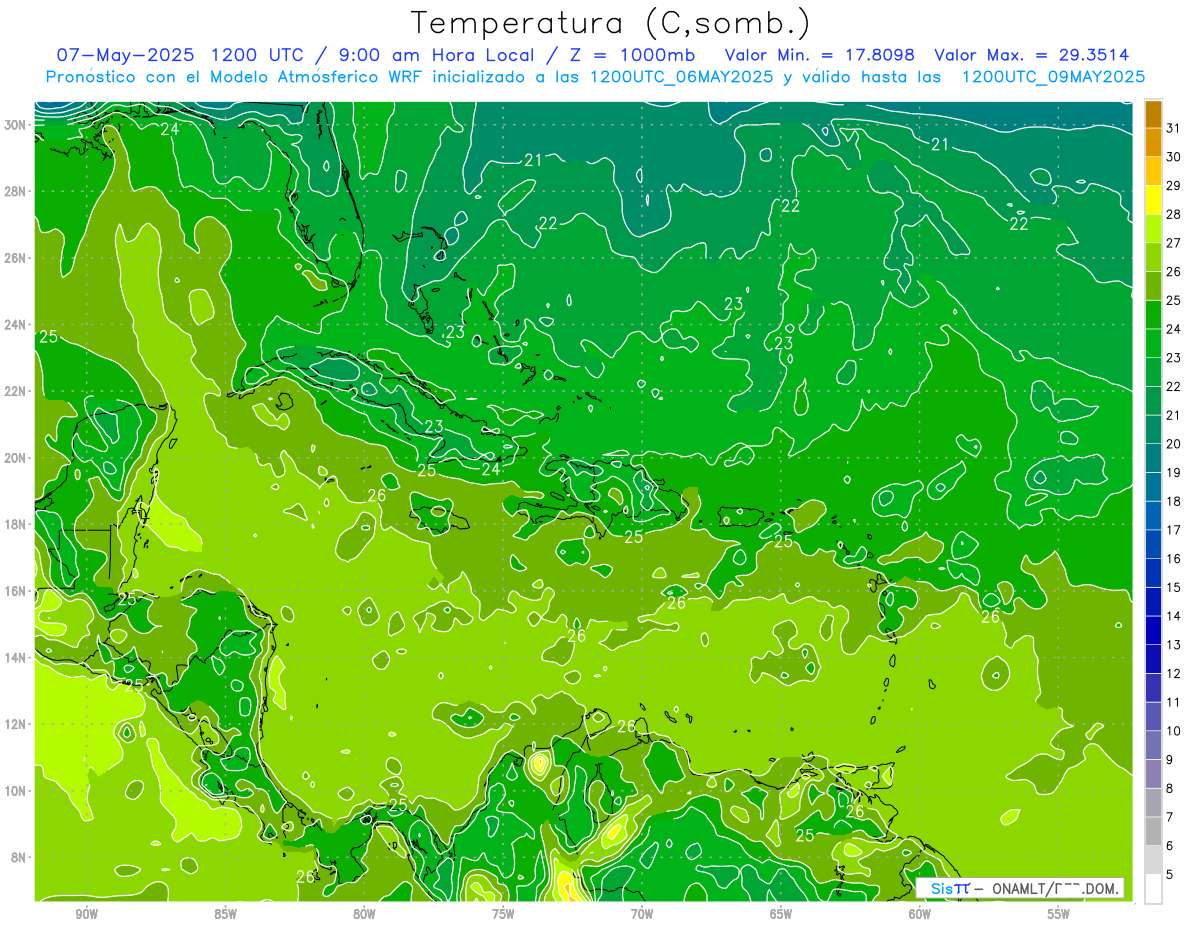Screen dimensions: 1200x927
Task: Click the colorbar label '11'
Action: click(1174, 703)
